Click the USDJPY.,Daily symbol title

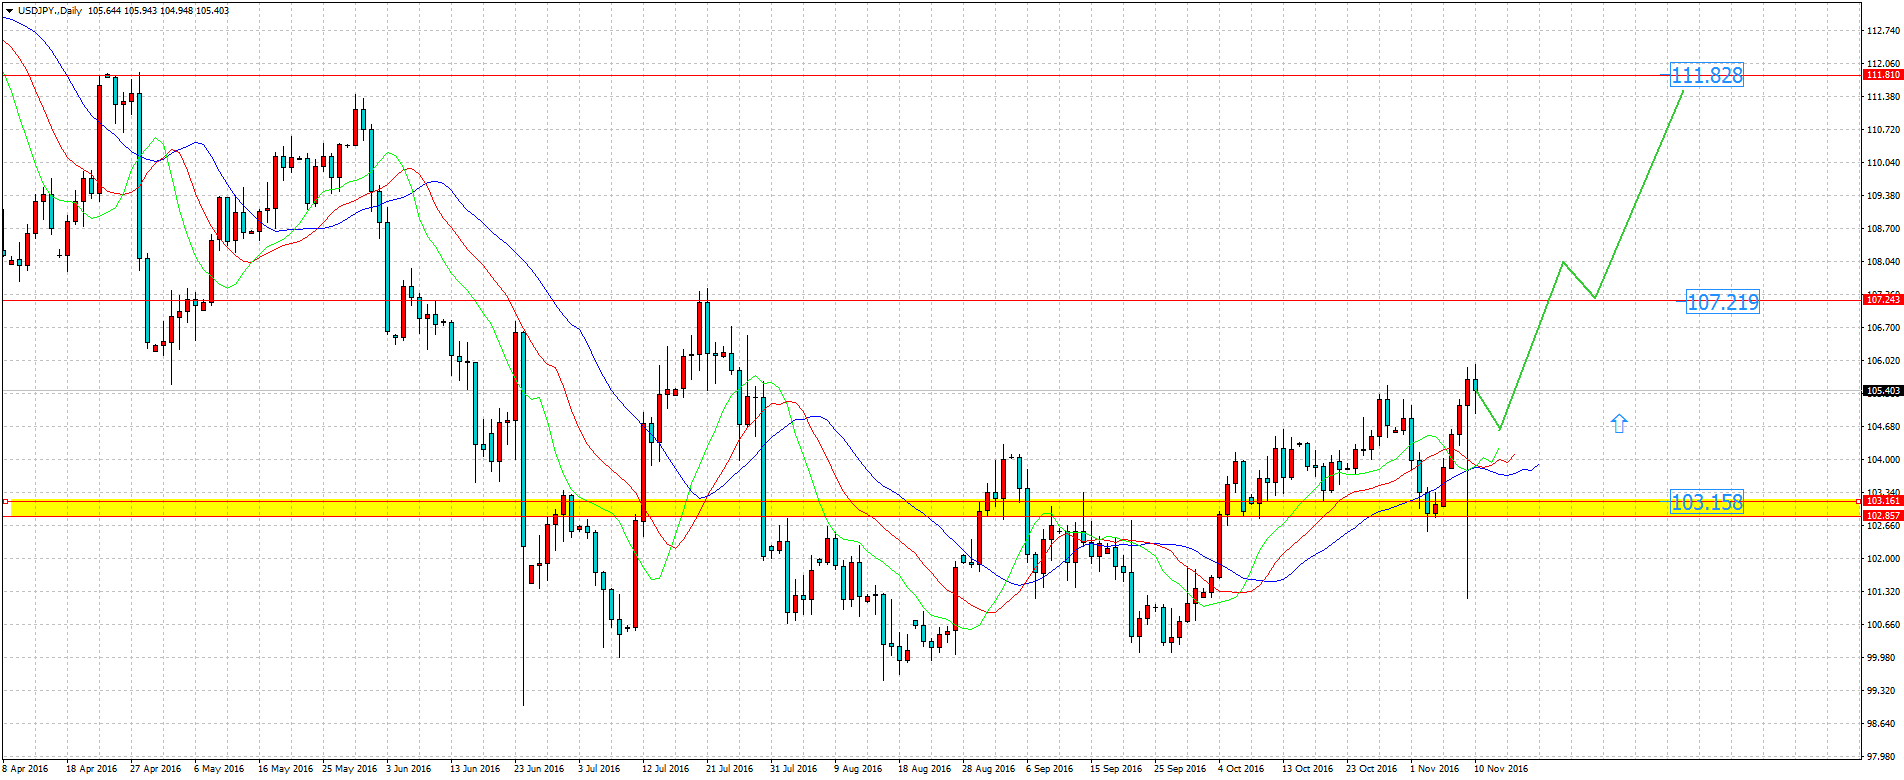click(x=49, y=11)
